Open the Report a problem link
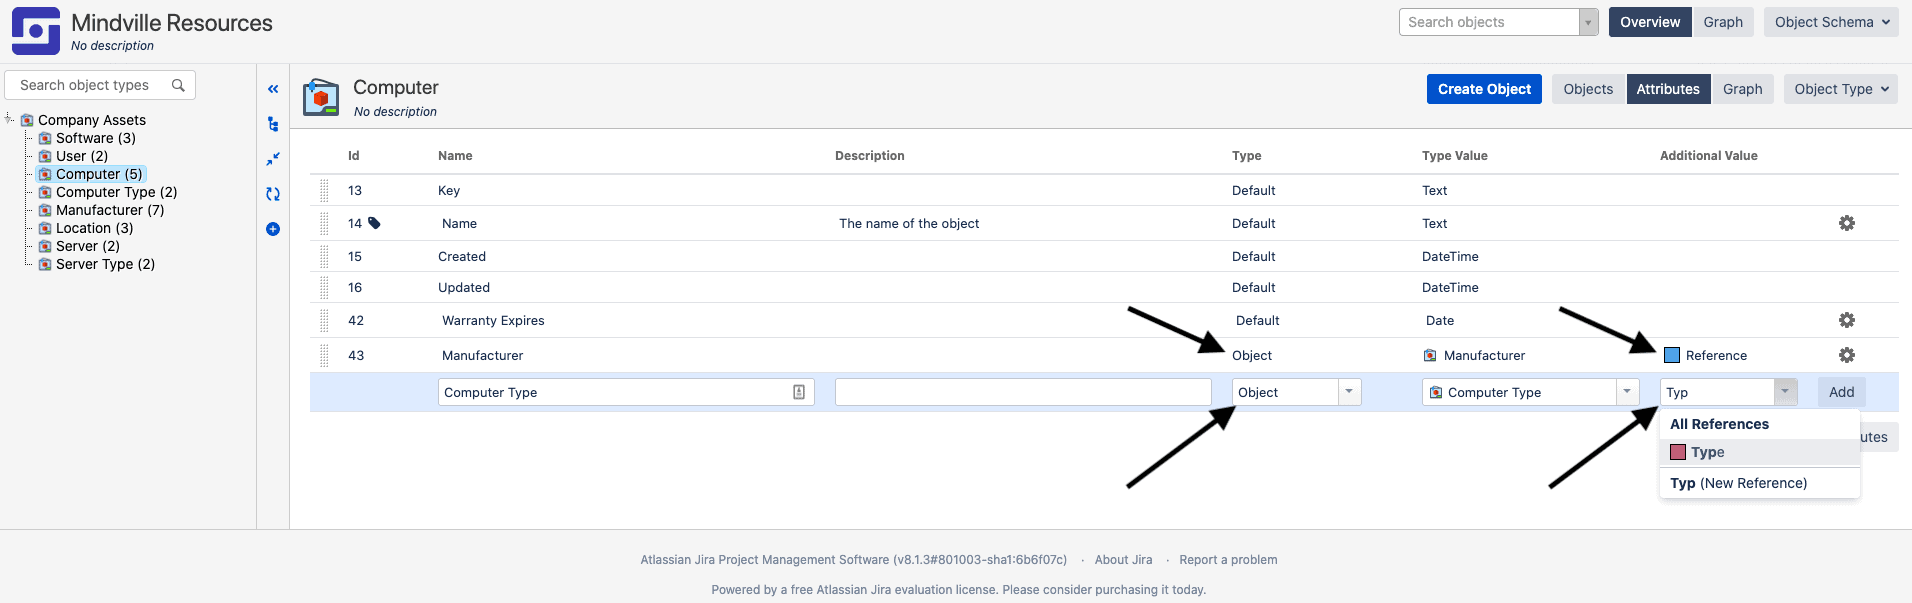 coord(1228,560)
